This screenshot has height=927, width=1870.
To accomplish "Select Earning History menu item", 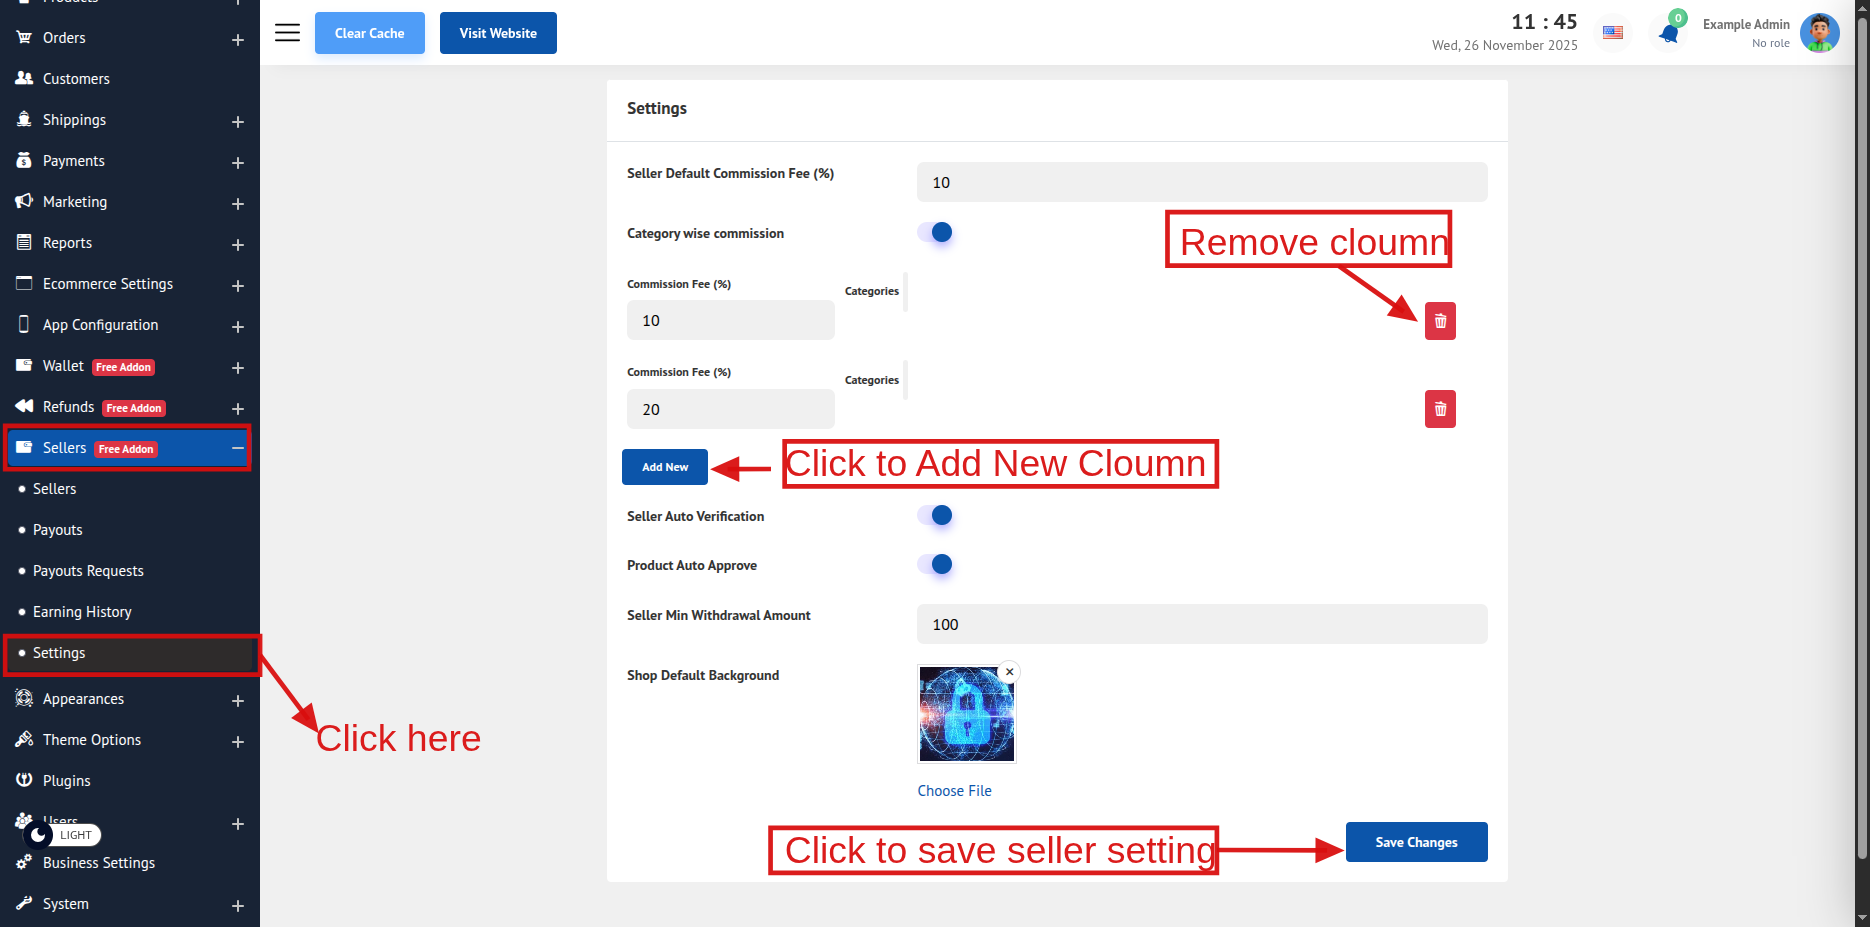I will (82, 612).
